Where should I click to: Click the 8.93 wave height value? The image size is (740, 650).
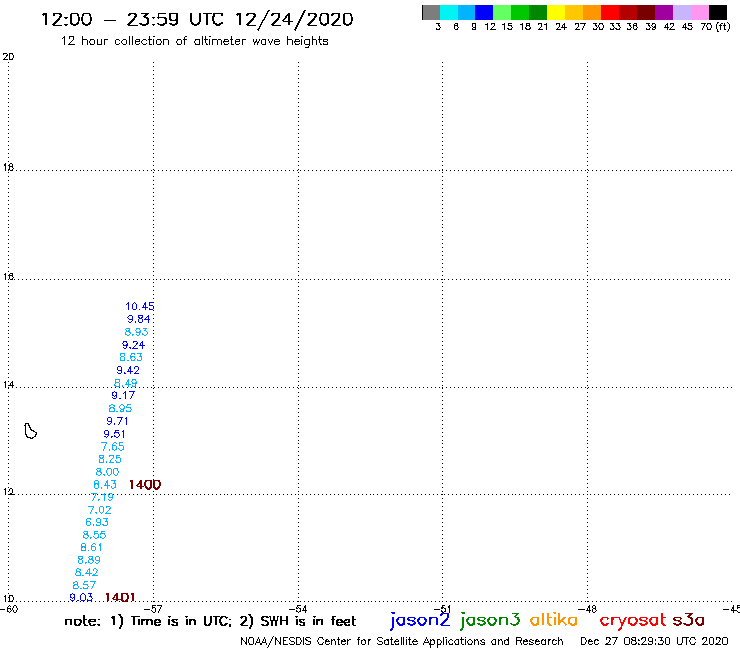coord(136,332)
